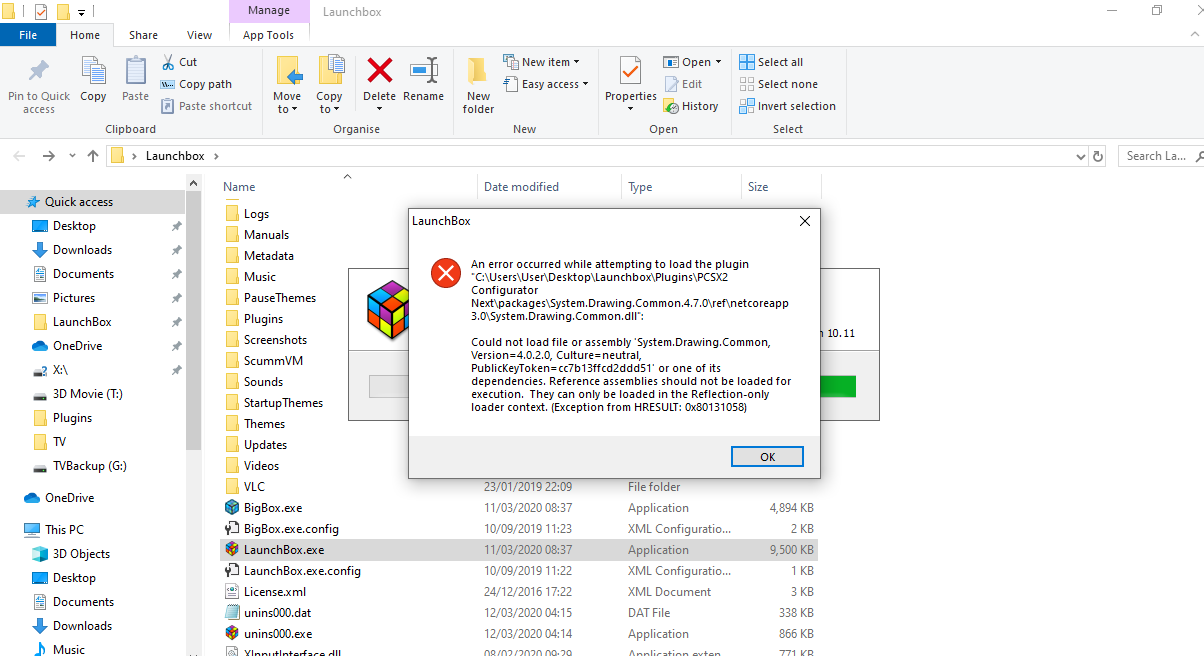This screenshot has width=1204, height=656.
Task: Go forward with the Forward arrow
Action: tap(48, 156)
